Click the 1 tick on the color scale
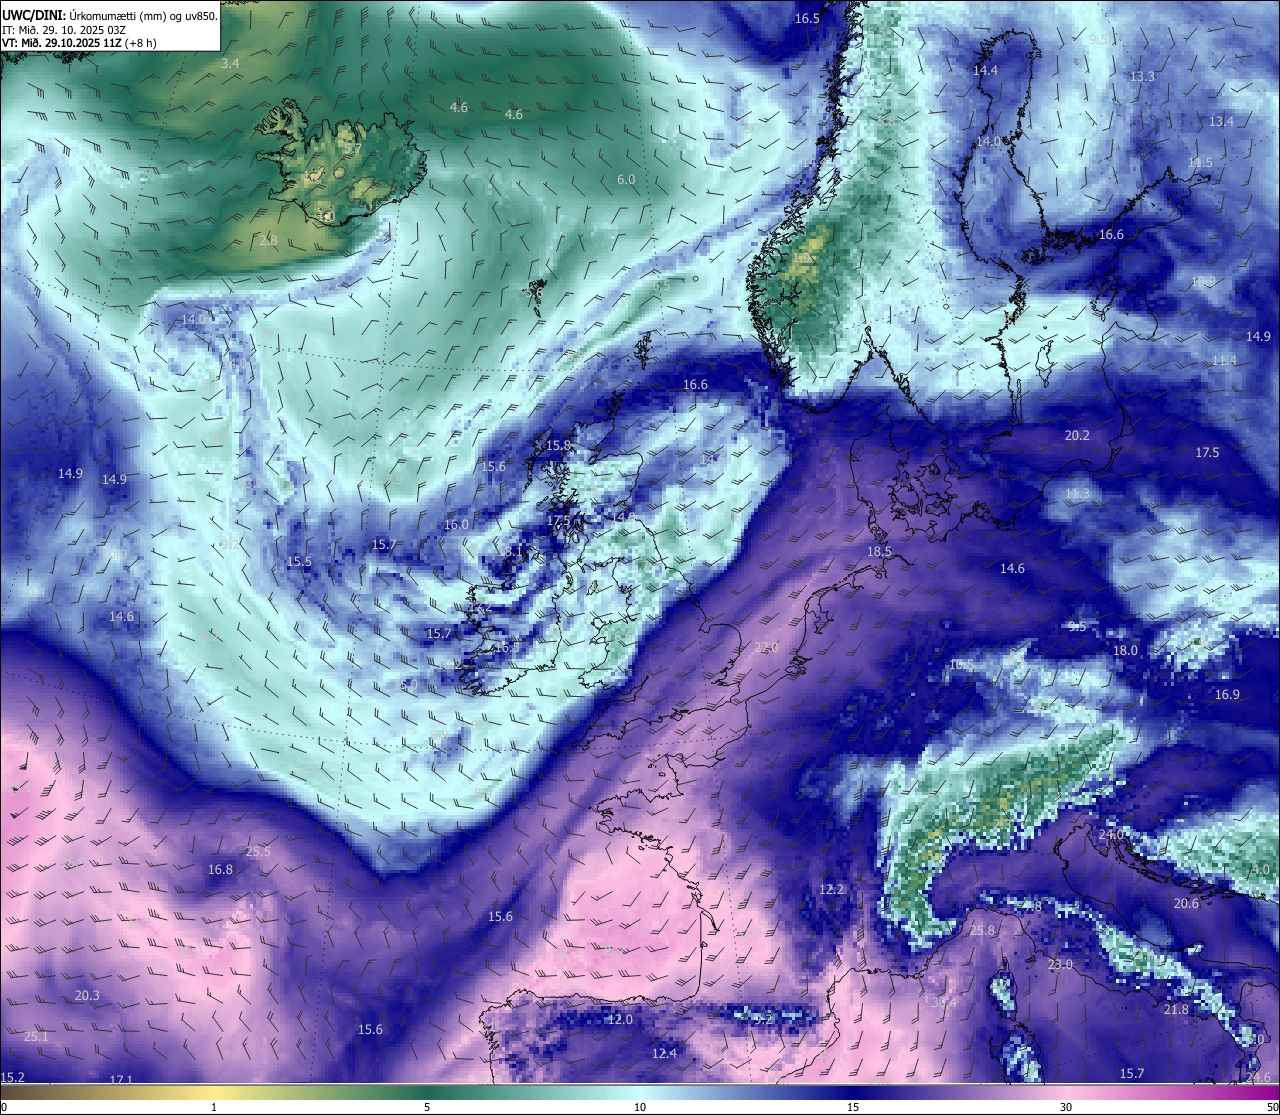The width and height of the screenshot is (1280, 1115). [x=214, y=1107]
